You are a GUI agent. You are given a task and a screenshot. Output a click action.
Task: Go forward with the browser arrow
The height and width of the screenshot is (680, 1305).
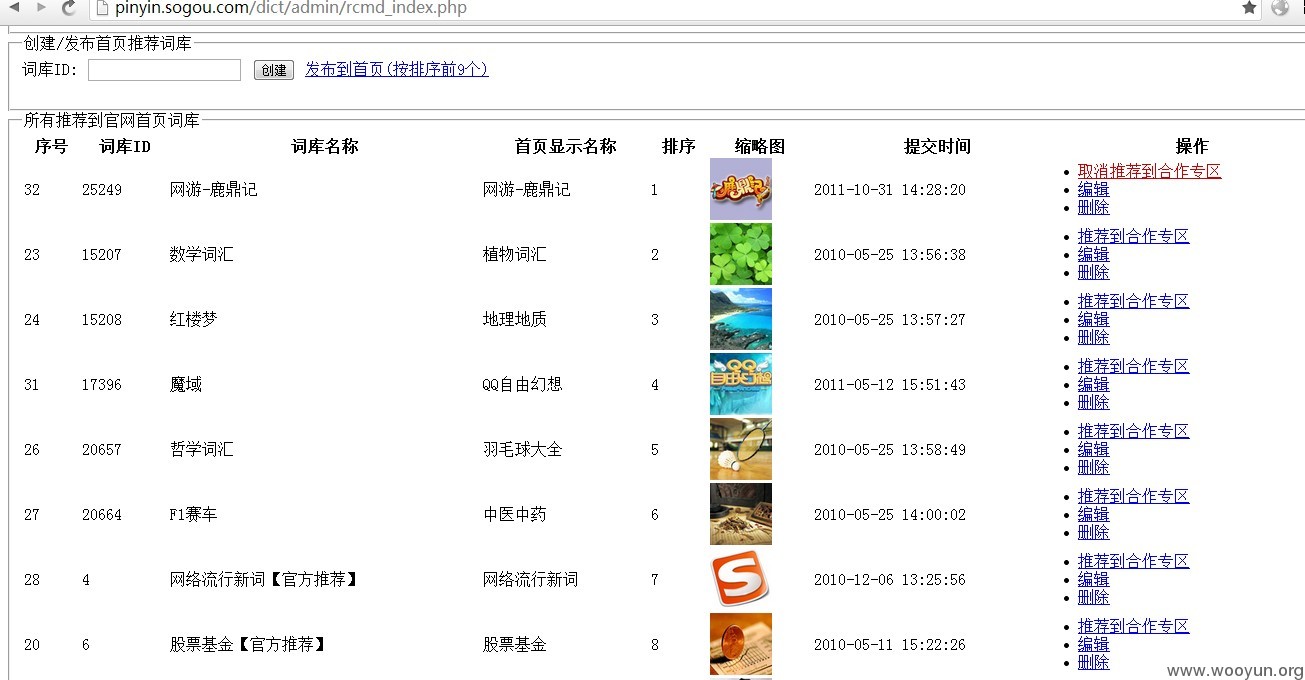(x=41, y=7)
